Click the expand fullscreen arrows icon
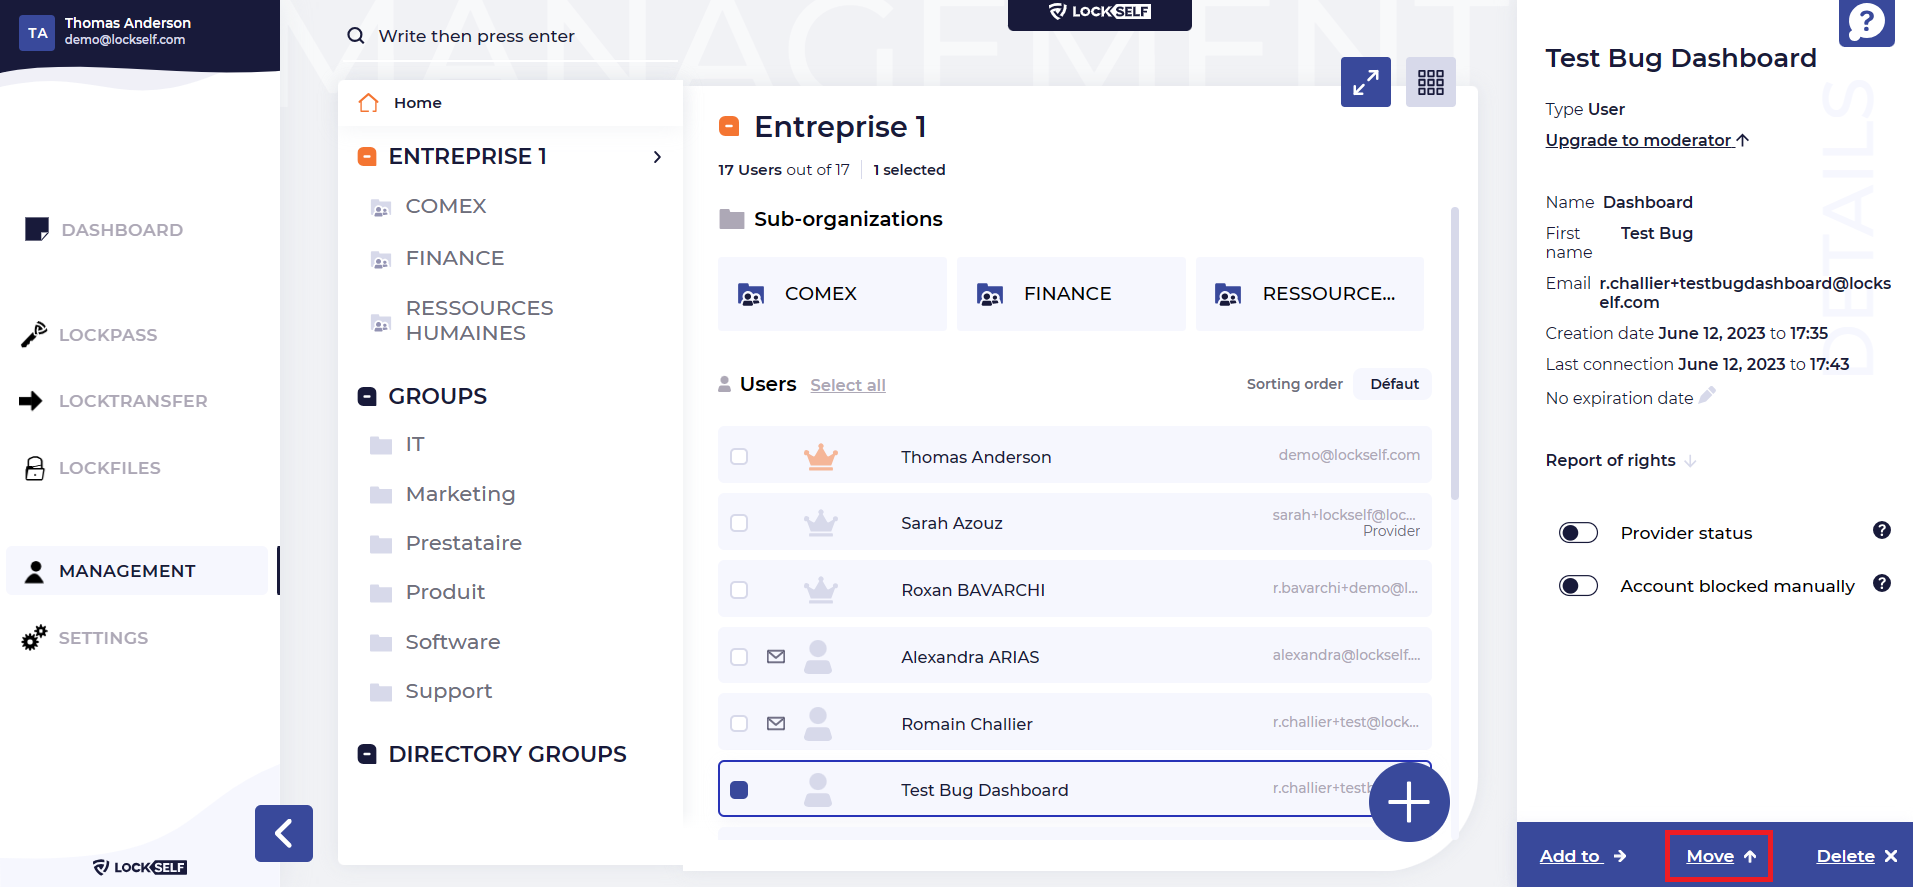 (x=1365, y=82)
